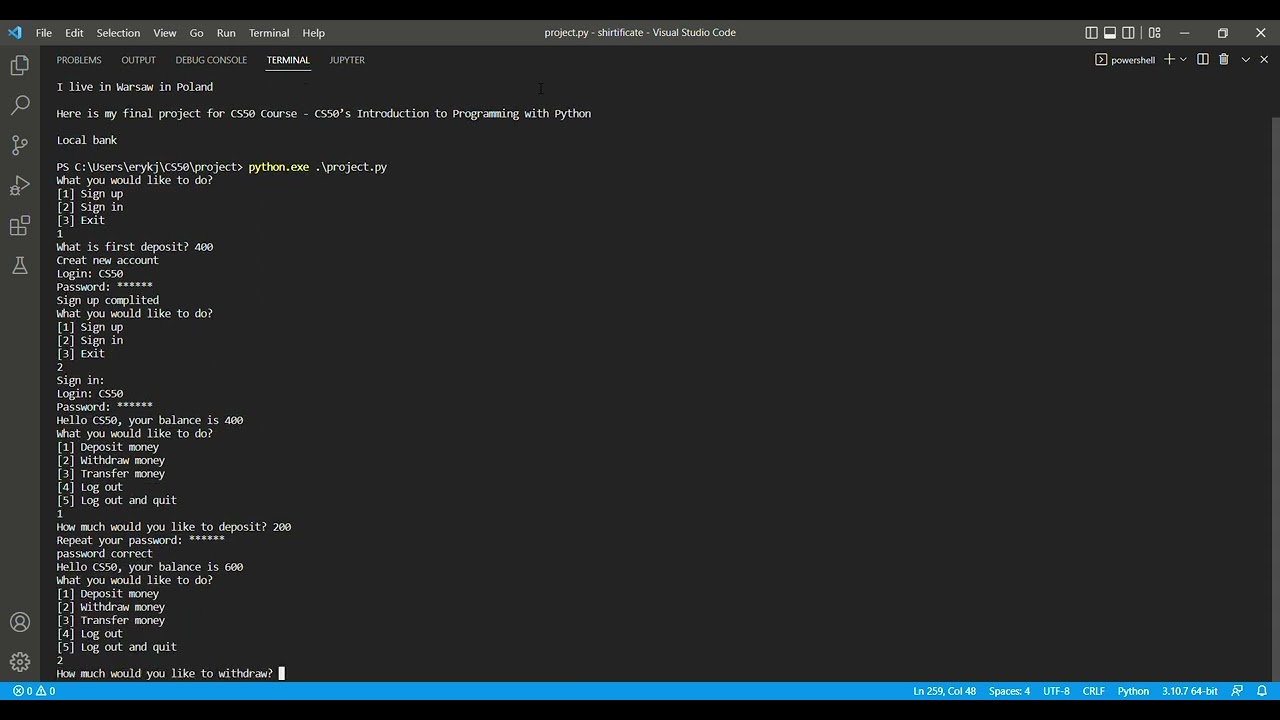This screenshot has width=1280, height=720.
Task: Open the launch profile dropdown arrow
Action: tap(1183, 60)
